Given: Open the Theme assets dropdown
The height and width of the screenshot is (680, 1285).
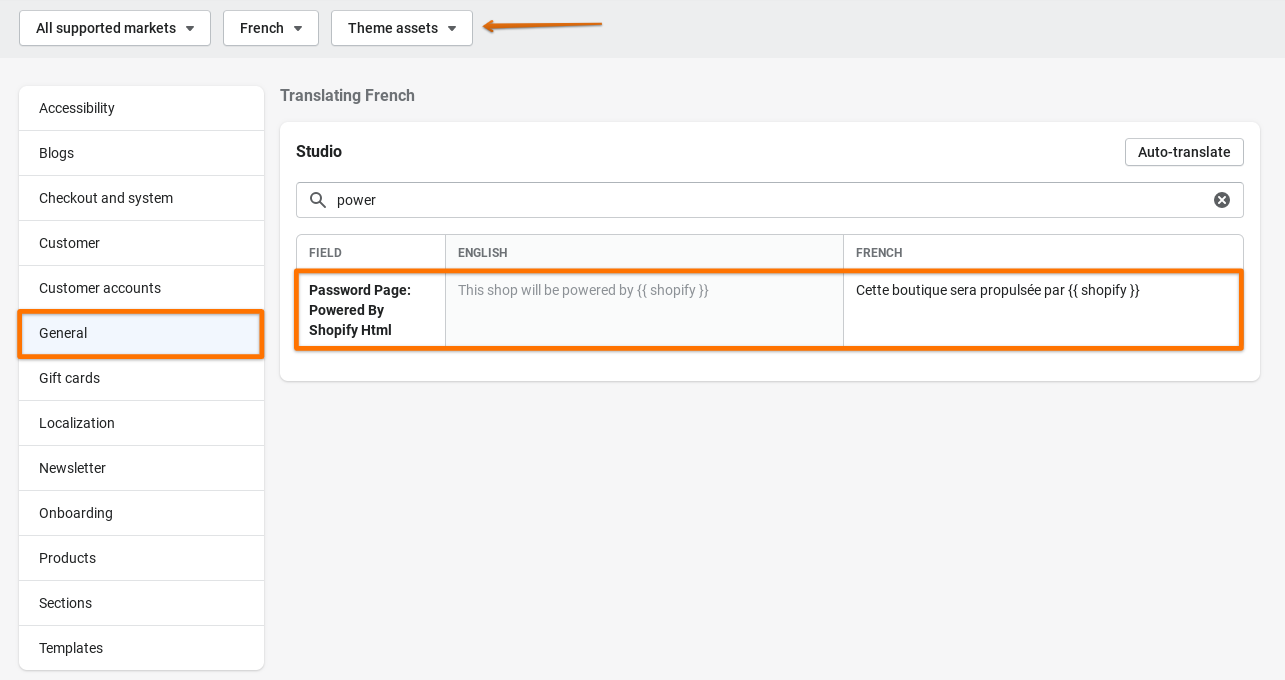Looking at the screenshot, I should (x=402, y=28).
